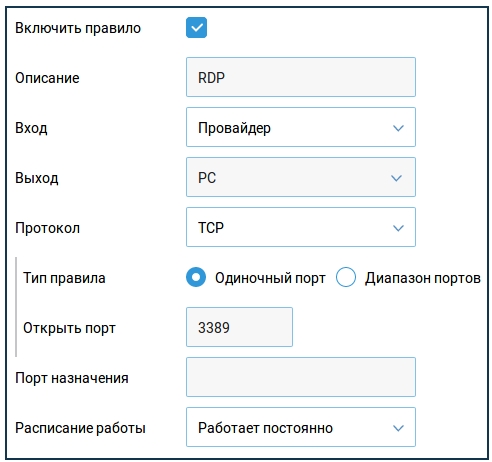
Task: Click the Включить правило label
Action: coord(78,28)
